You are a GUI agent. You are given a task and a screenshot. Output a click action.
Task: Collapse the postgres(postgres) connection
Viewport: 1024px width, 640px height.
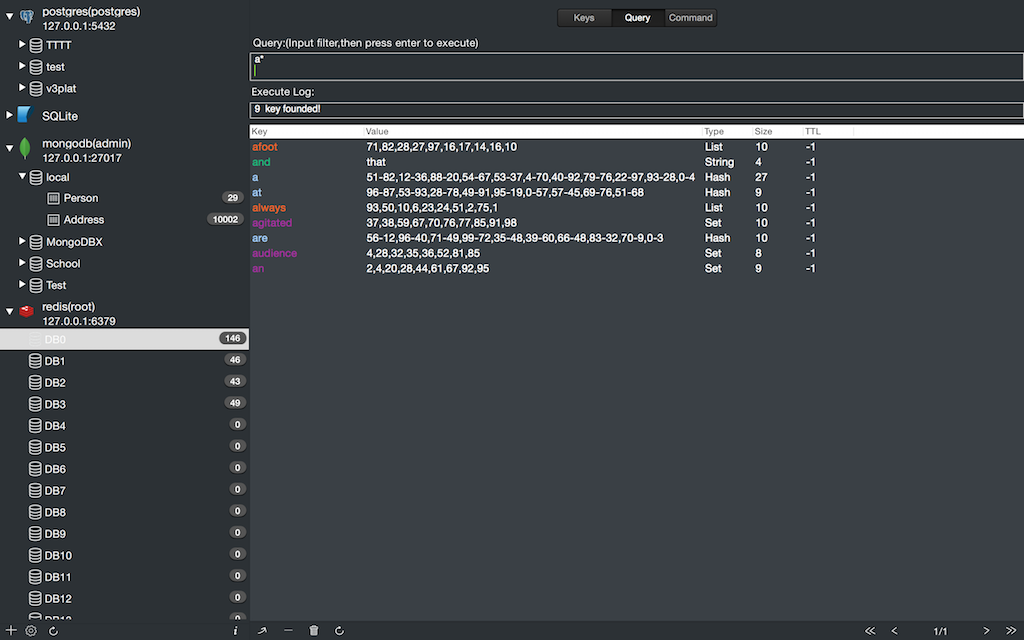coord(10,17)
